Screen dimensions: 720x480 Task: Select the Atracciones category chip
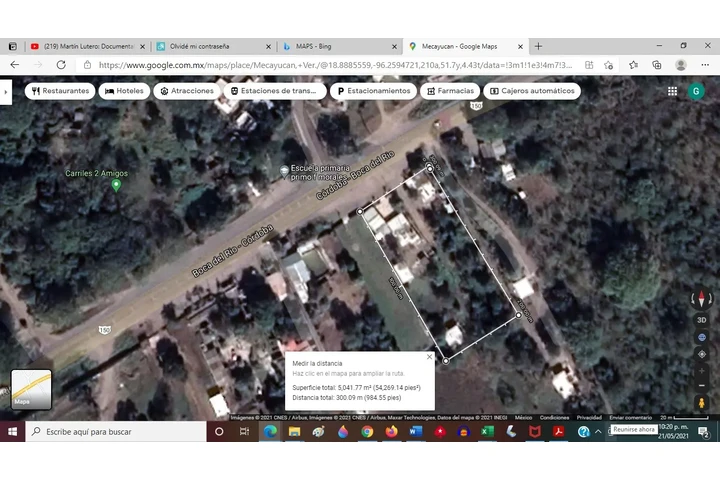[187, 91]
